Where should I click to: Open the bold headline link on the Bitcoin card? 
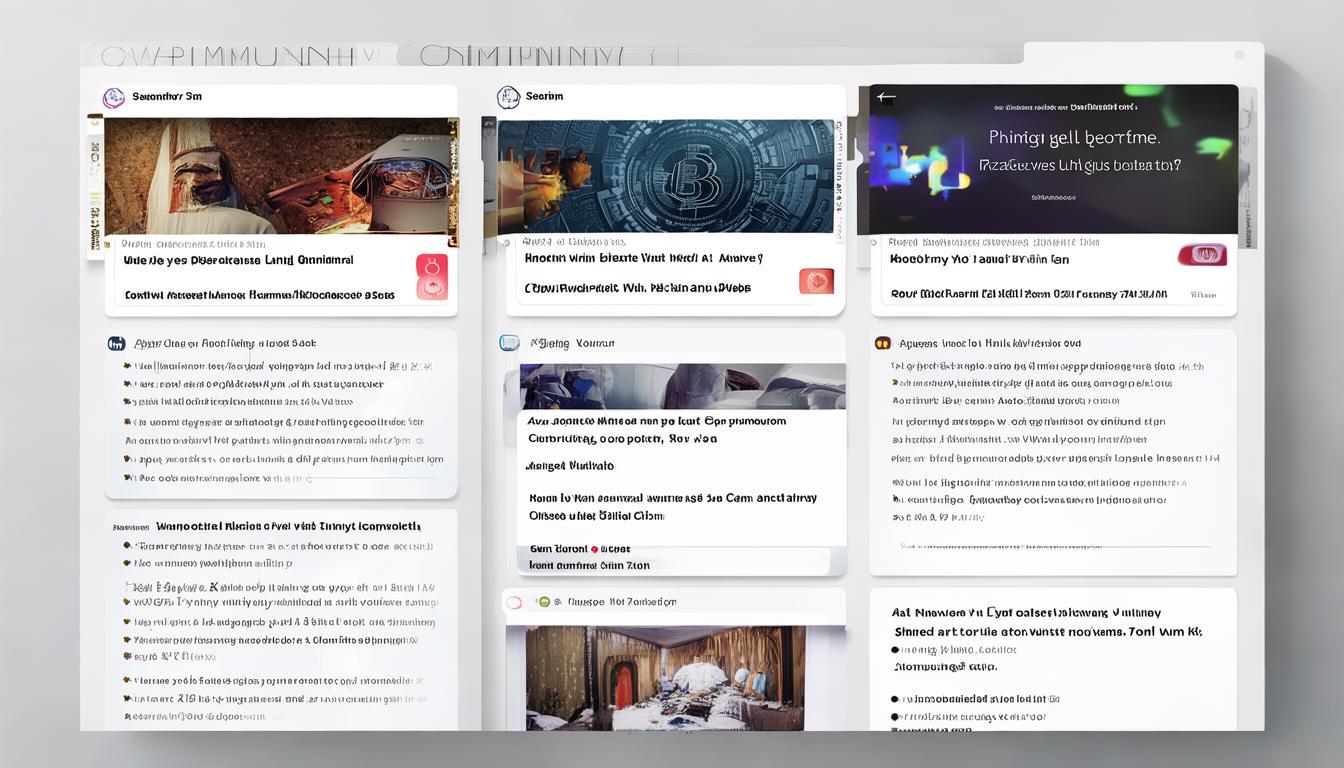(x=643, y=258)
